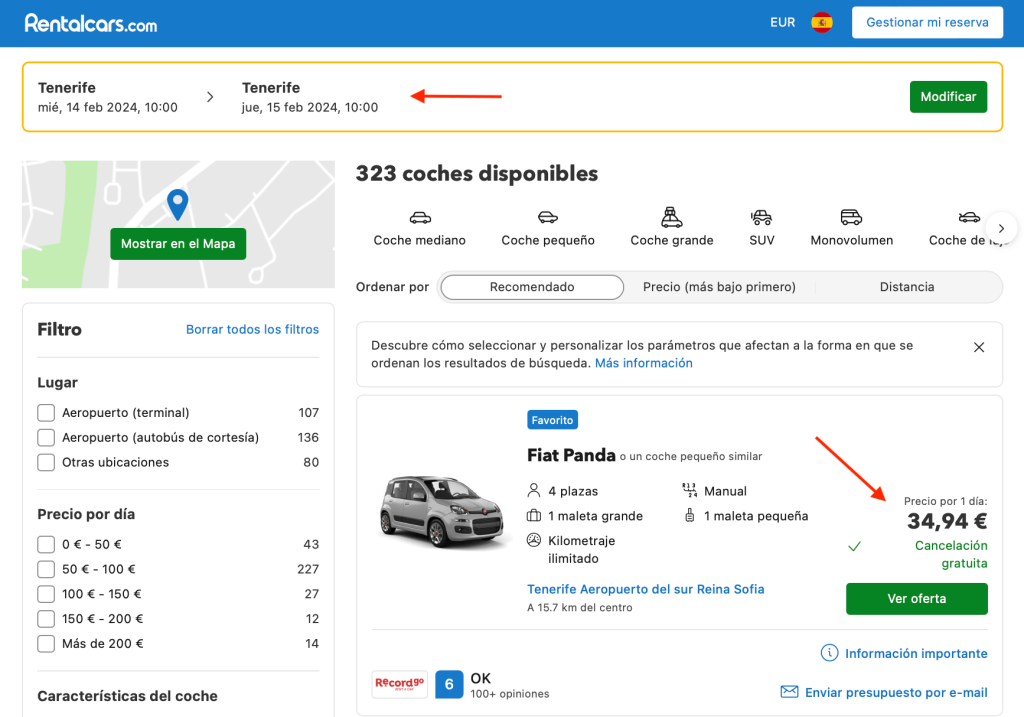This screenshot has width=1024, height=717.
Task: Select the Coche pequeño car icon
Action: pyautogui.click(x=548, y=217)
